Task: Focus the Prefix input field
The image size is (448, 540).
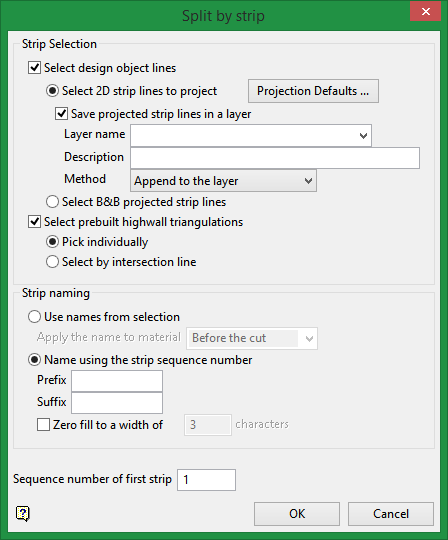Action: pyautogui.click(x=117, y=381)
